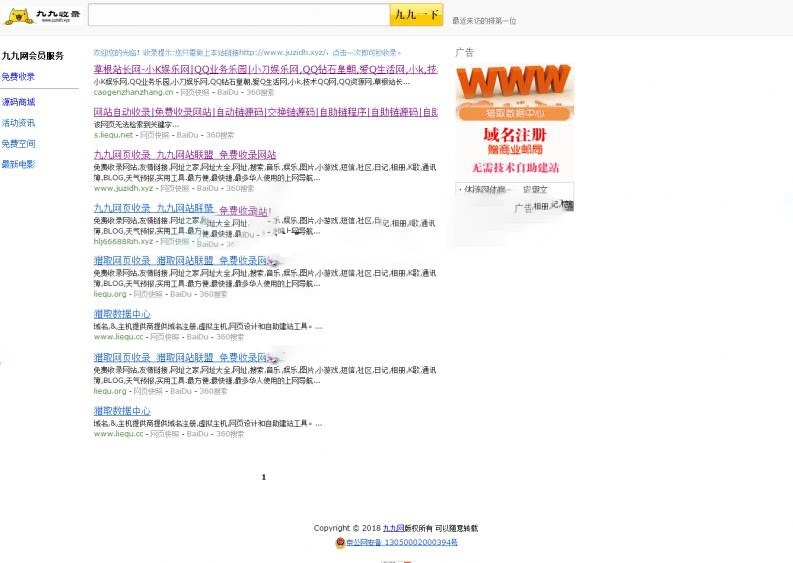The height and width of the screenshot is (563, 793).
Task: Open the 草根站长网 result title
Action: click(x=266, y=69)
